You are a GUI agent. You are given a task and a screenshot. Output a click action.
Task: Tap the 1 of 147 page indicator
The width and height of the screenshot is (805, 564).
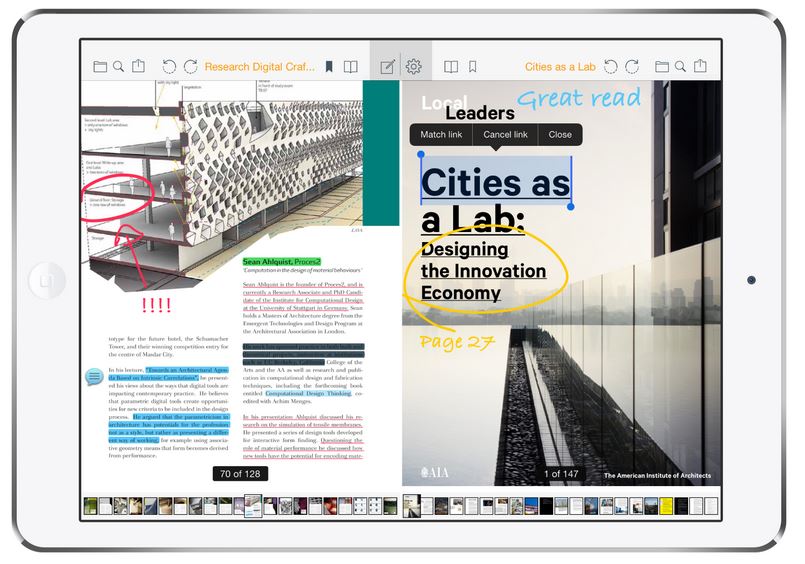(x=561, y=474)
